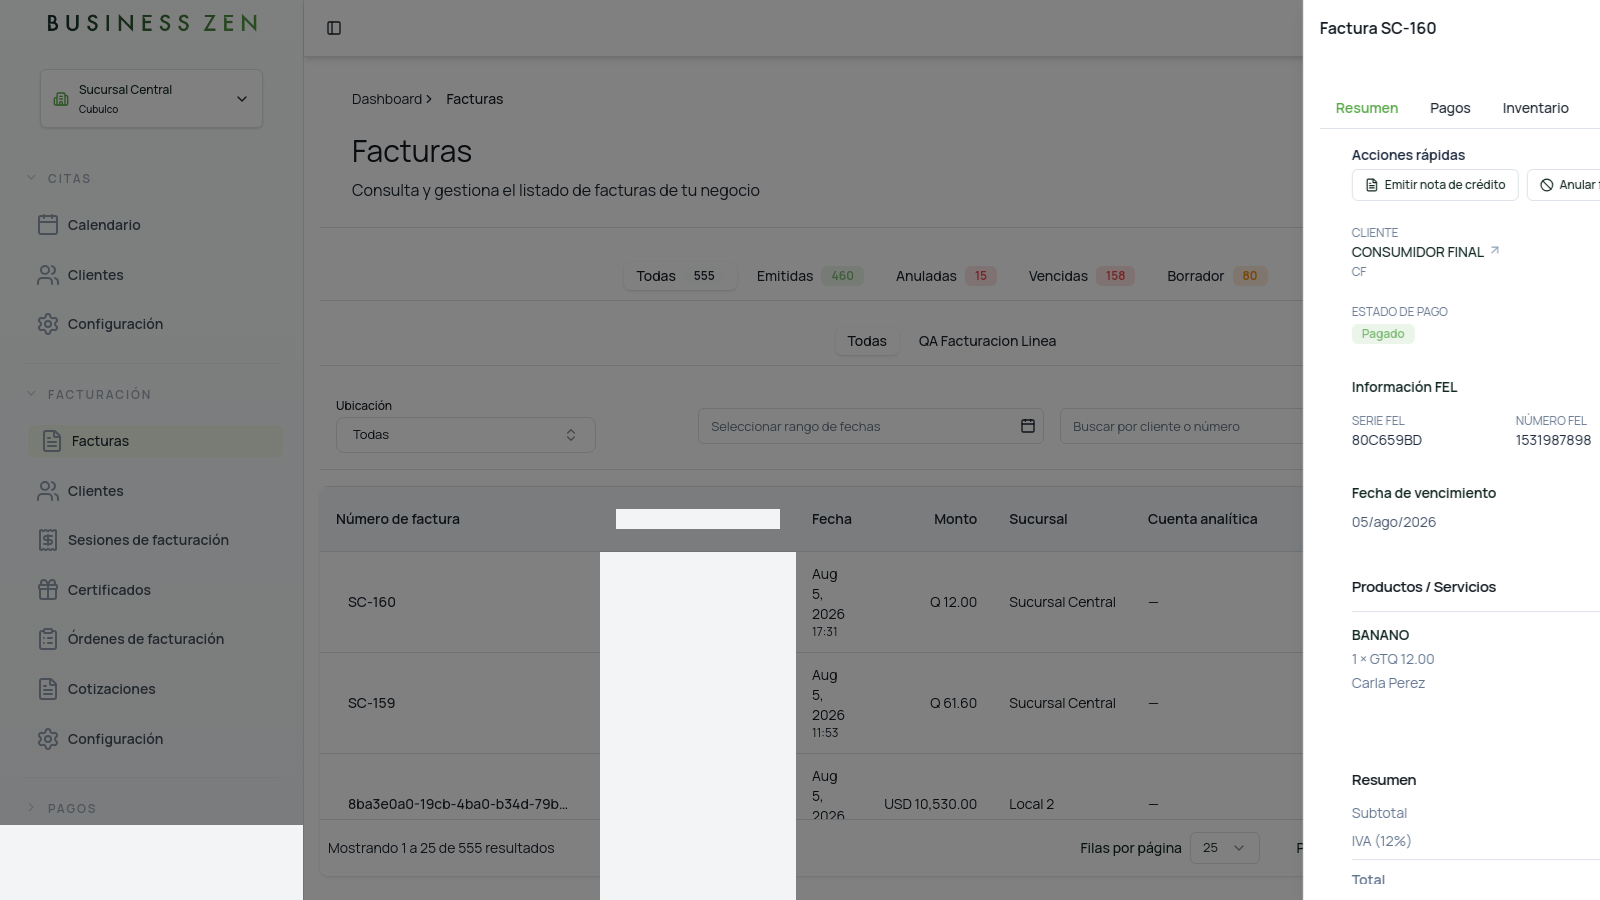
Task: Click the Calendario calendar icon
Action: [x=48, y=225]
